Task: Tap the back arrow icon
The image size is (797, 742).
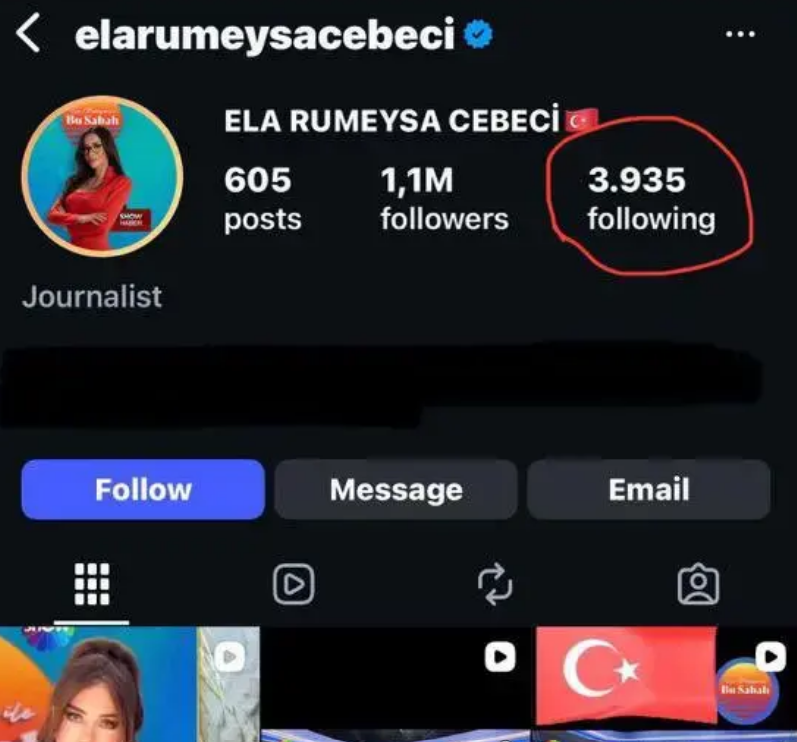Action: (28, 33)
